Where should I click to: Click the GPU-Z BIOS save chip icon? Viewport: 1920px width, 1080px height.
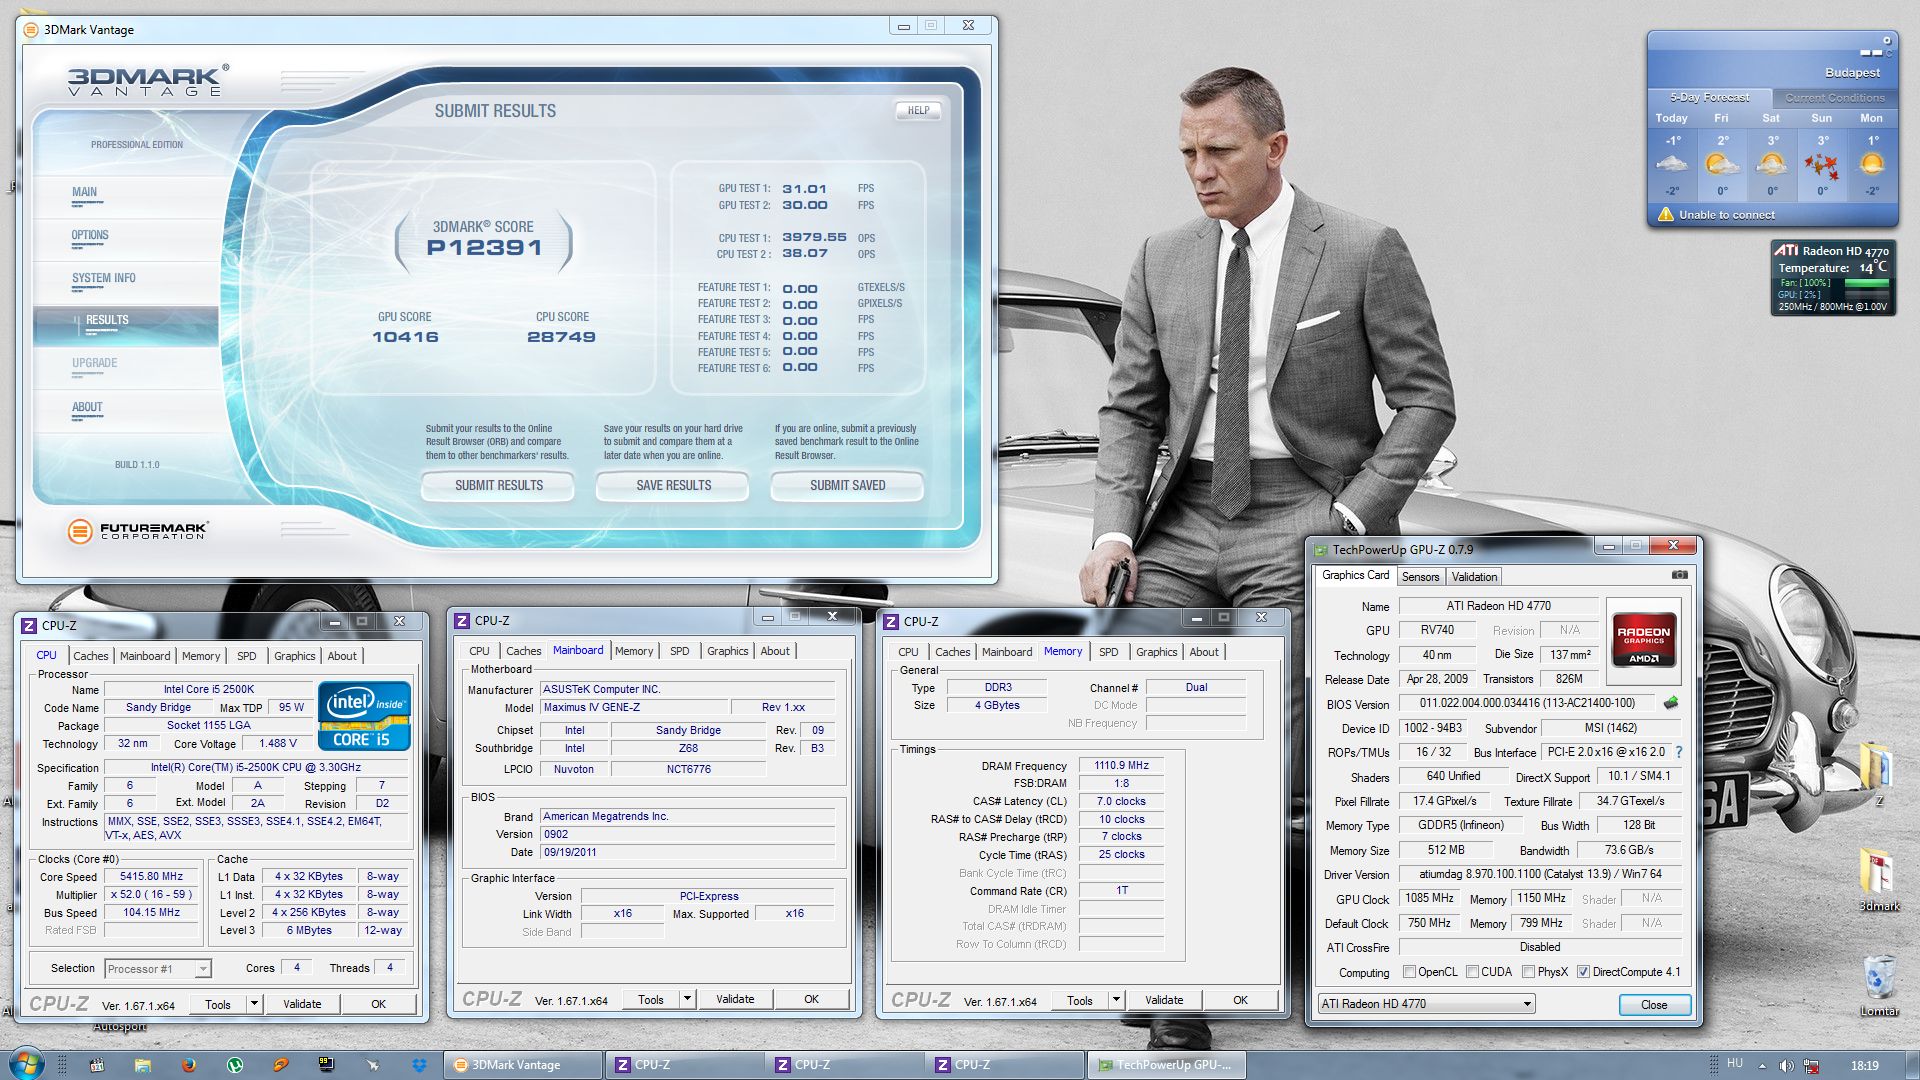[x=1670, y=703]
